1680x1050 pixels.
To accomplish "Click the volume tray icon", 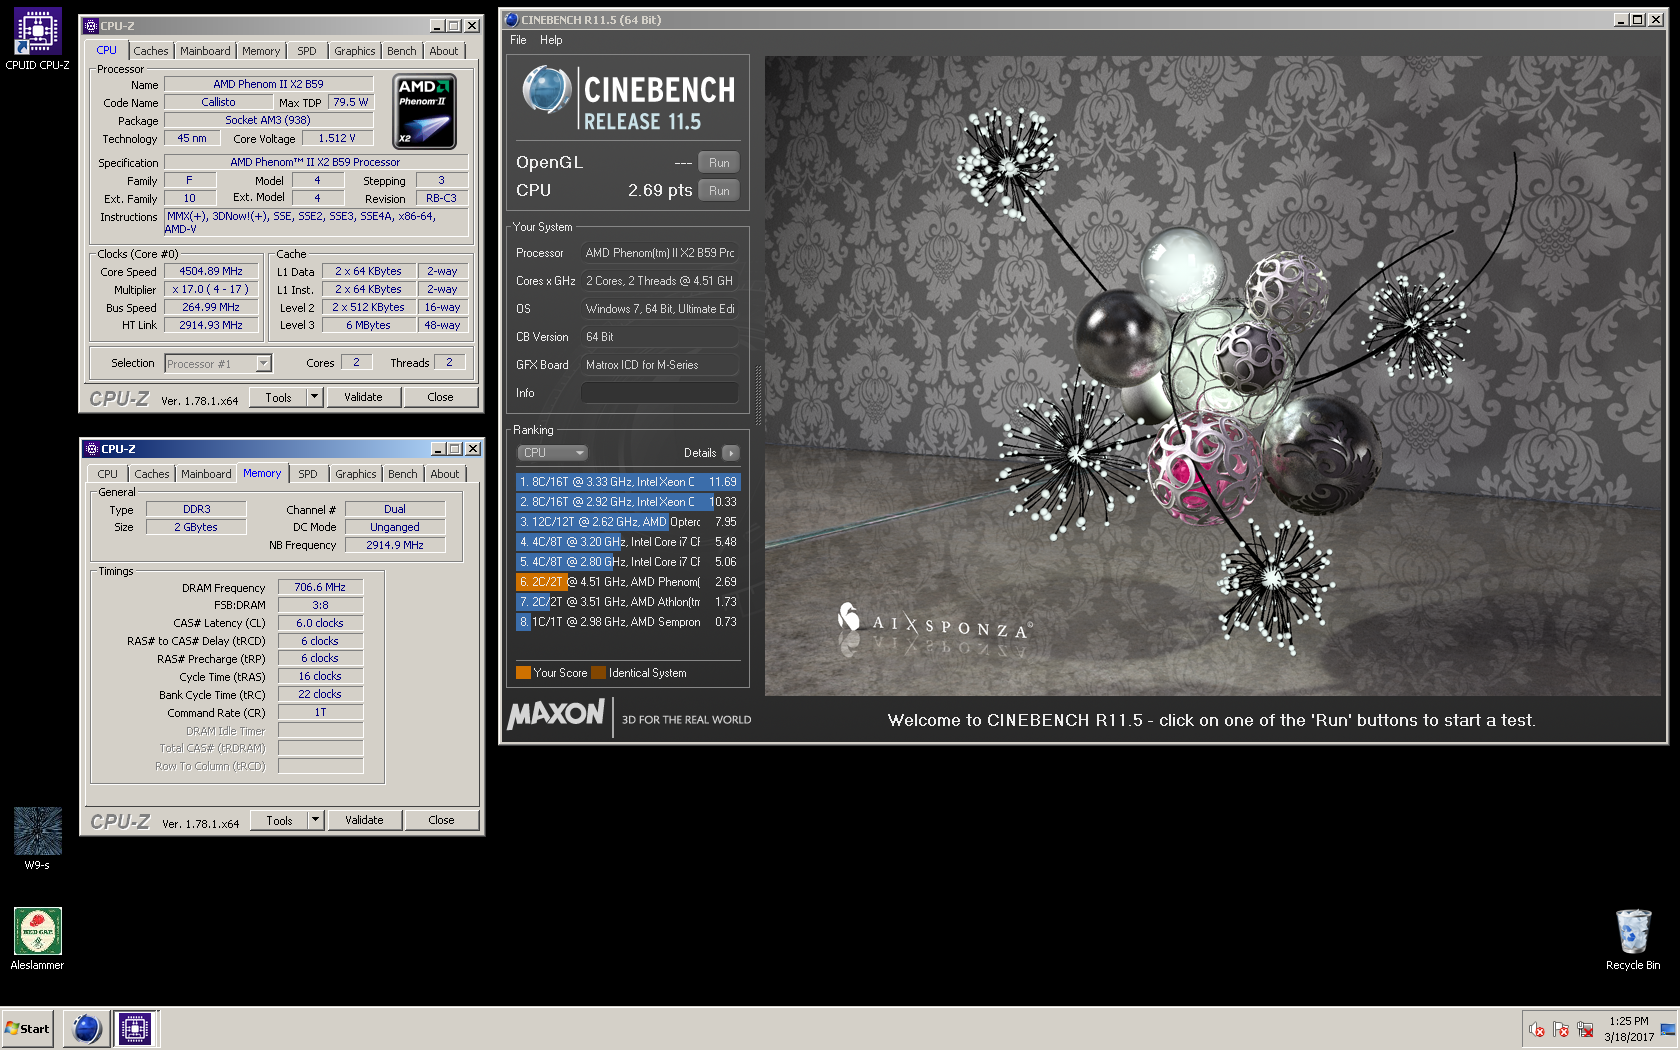I will [1537, 1029].
